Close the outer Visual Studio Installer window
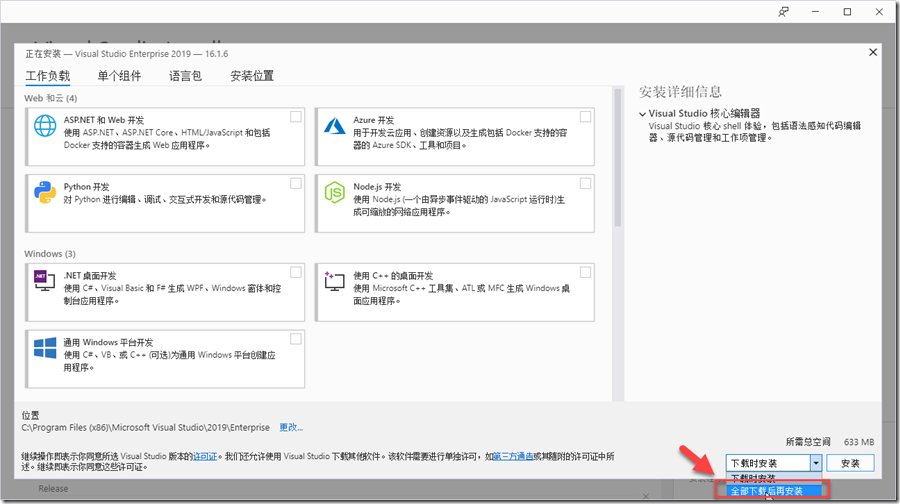Image resolution: width=900 pixels, height=504 pixels. tap(879, 11)
